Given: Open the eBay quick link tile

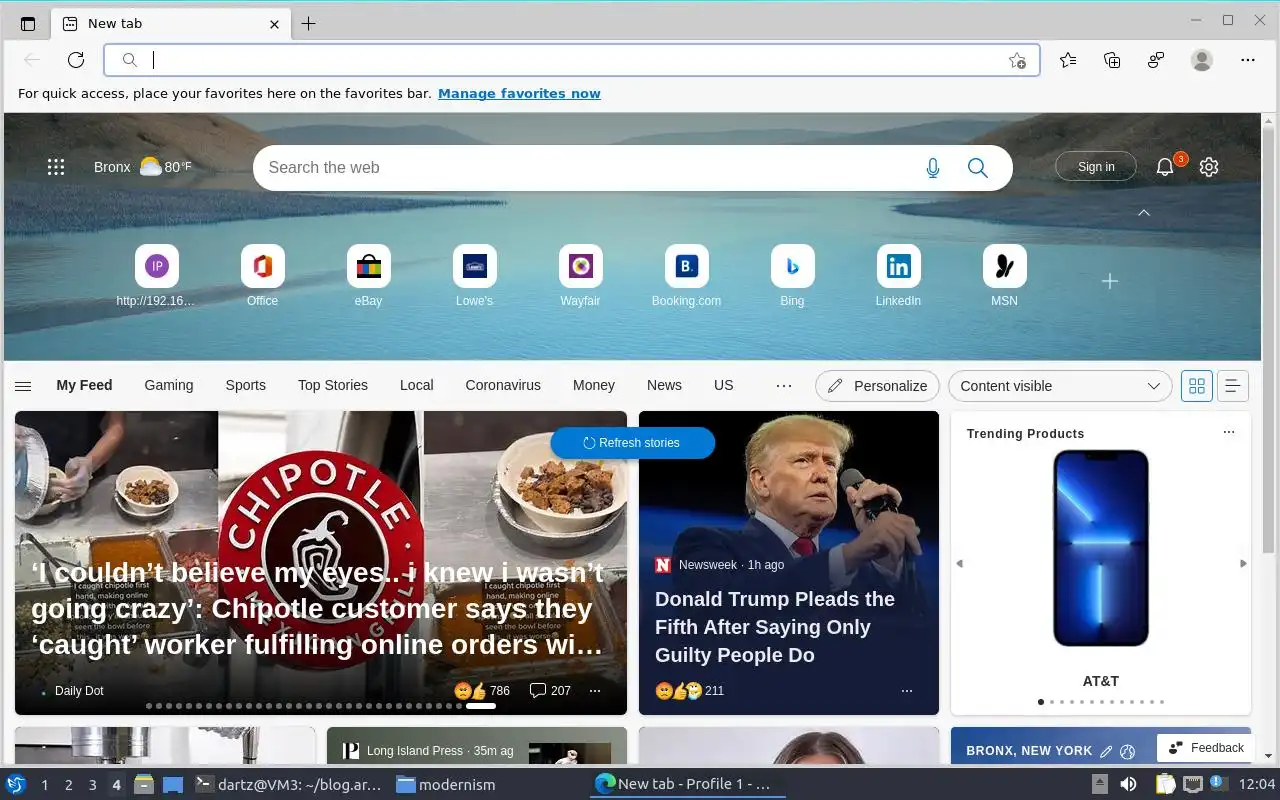Looking at the screenshot, I should click(x=369, y=276).
